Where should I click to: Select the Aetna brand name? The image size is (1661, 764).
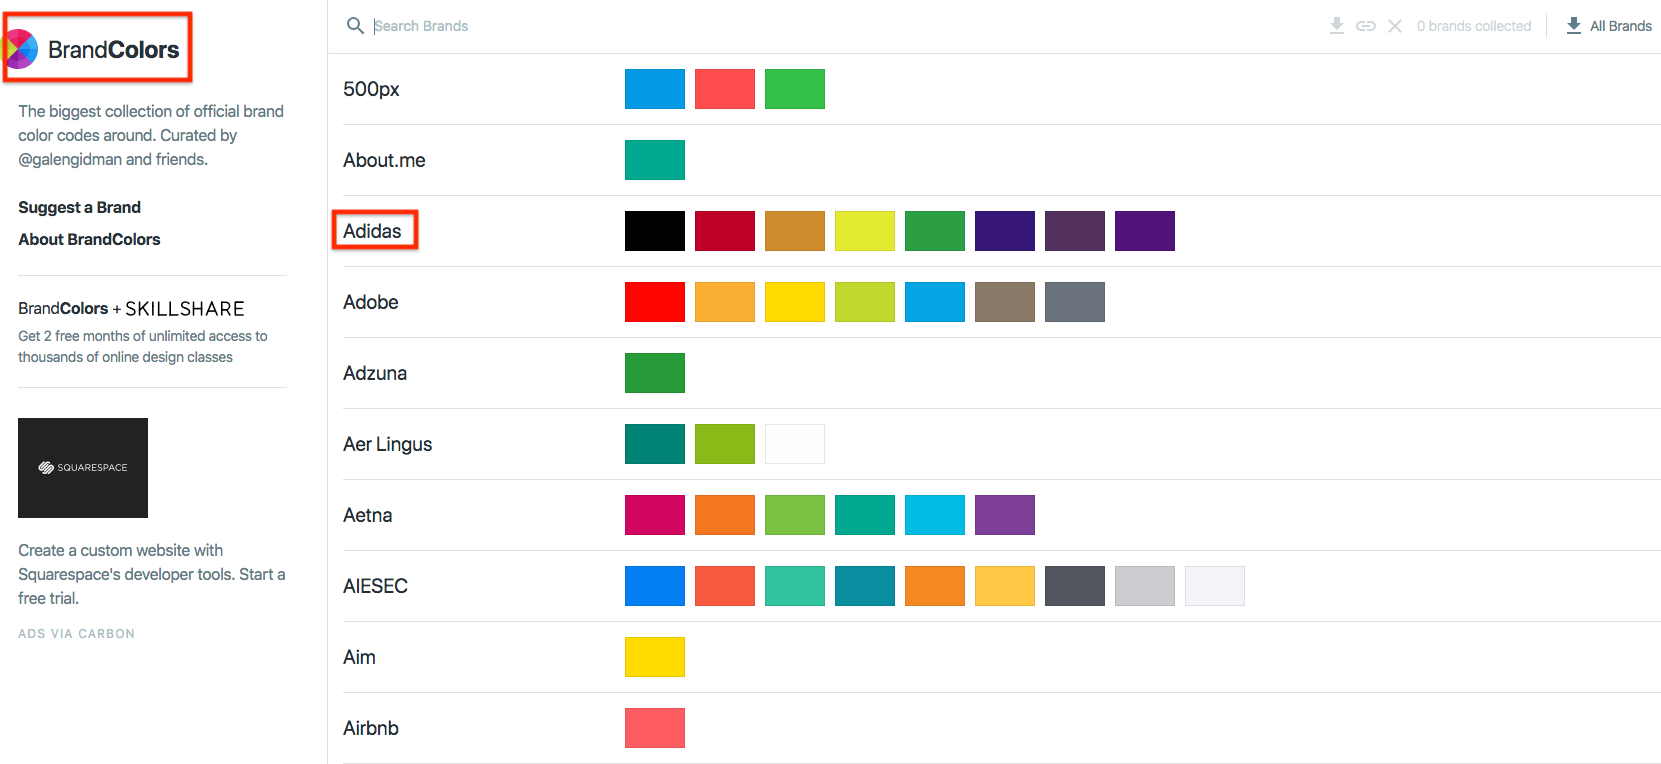(368, 515)
